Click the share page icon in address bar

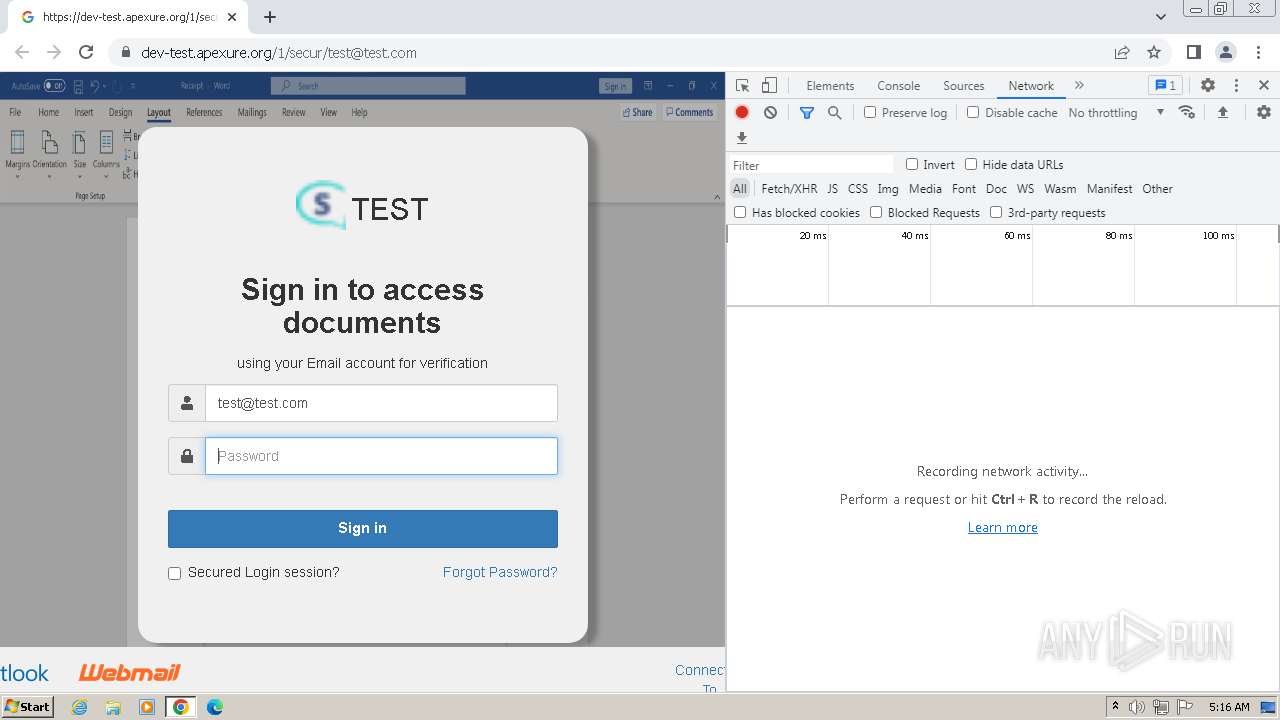pos(1122,52)
